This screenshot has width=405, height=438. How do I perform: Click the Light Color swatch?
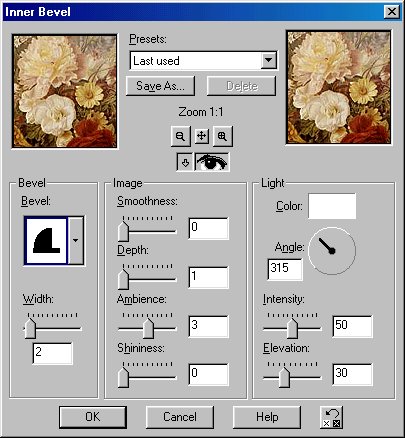pyautogui.click(x=332, y=206)
